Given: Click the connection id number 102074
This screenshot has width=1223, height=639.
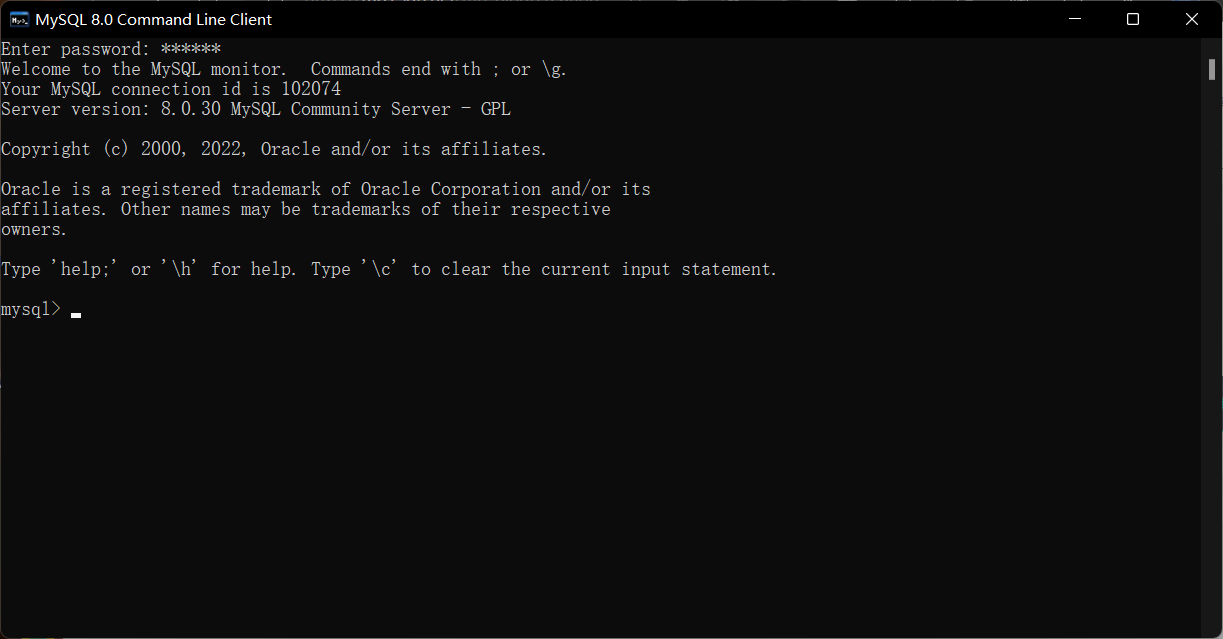Looking at the screenshot, I should pyautogui.click(x=310, y=89).
